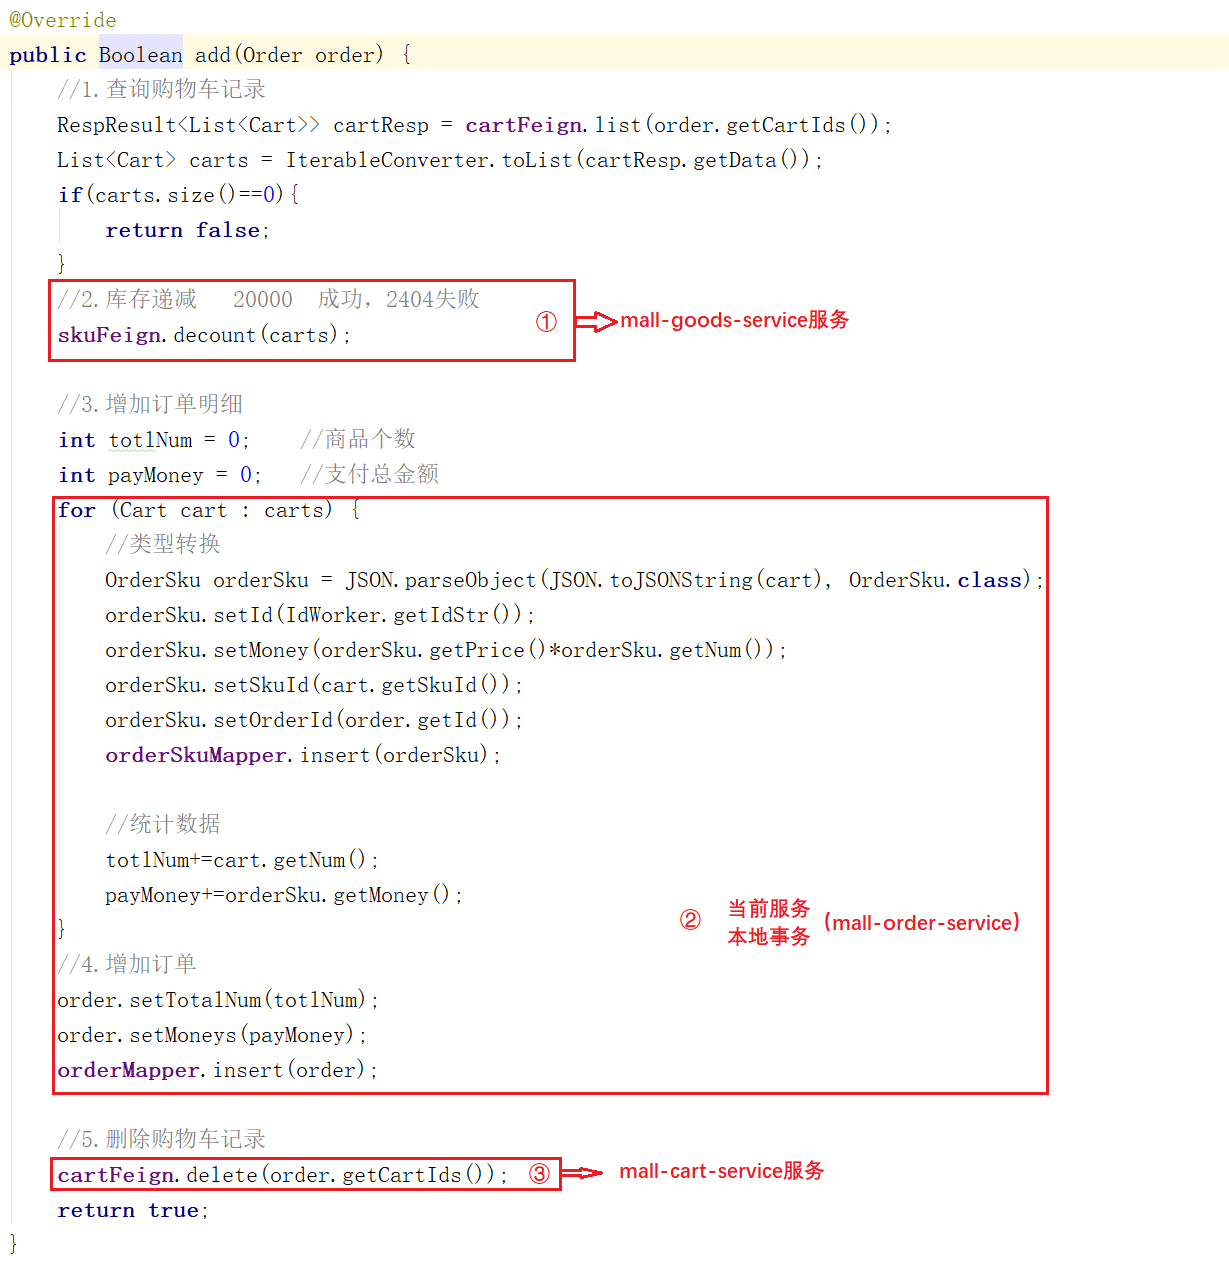Click the circled number ② marker
1229x1276 pixels.
(690, 920)
